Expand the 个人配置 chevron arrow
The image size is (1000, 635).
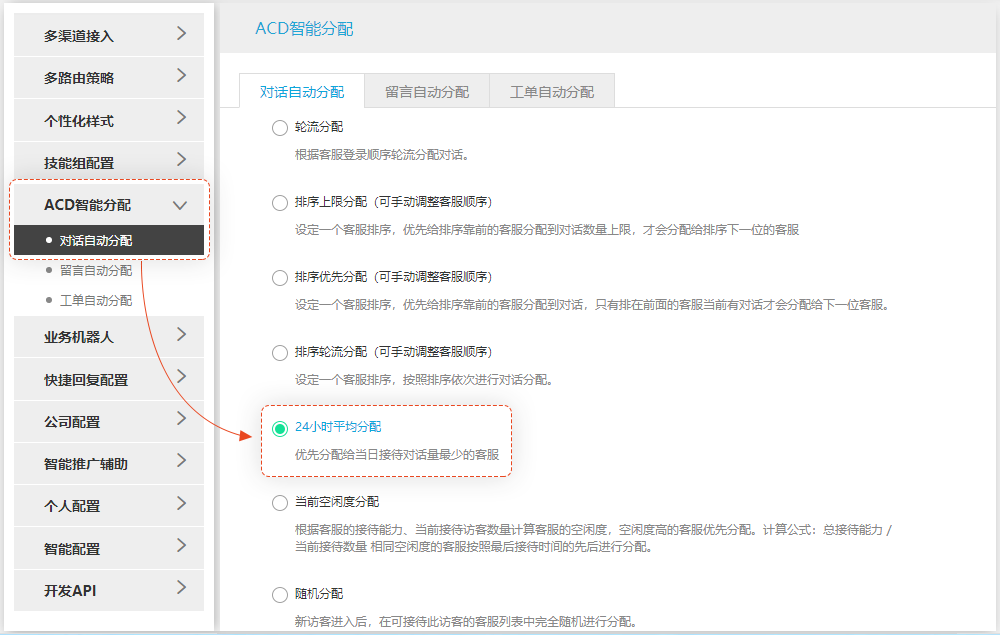pos(181,503)
